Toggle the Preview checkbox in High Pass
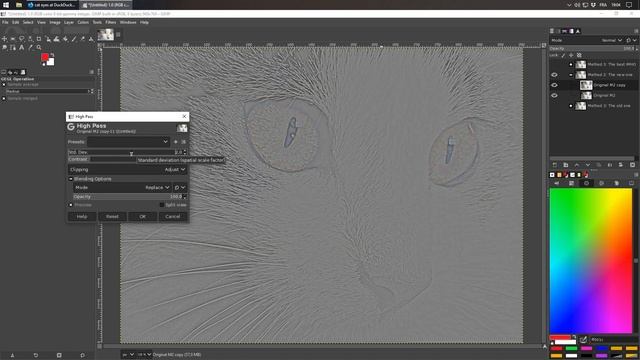 tap(71, 205)
